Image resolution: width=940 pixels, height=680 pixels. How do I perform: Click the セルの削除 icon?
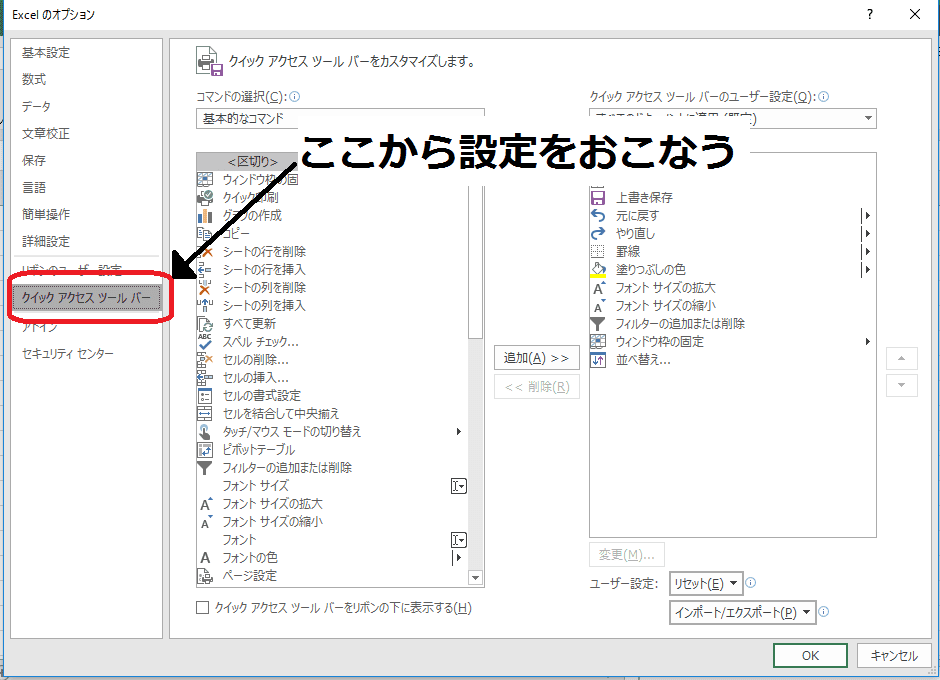tap(205, 360)
